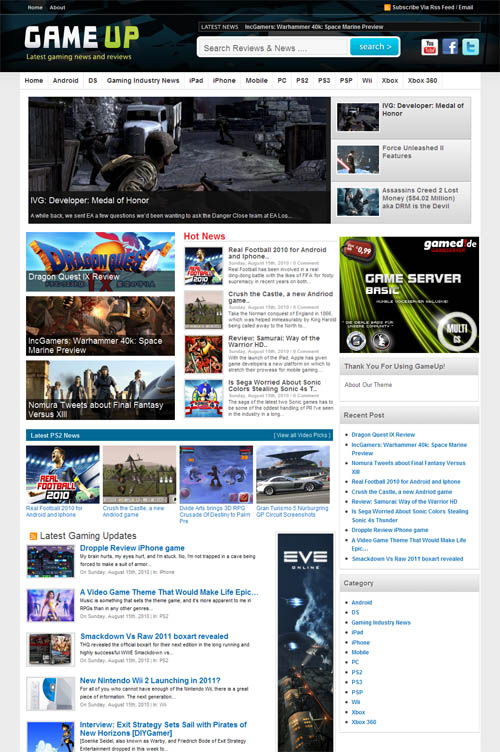Screen dimensions: 500x752
Task: Select PSP in the navigation bar
Action: click(x=346, y=81)
